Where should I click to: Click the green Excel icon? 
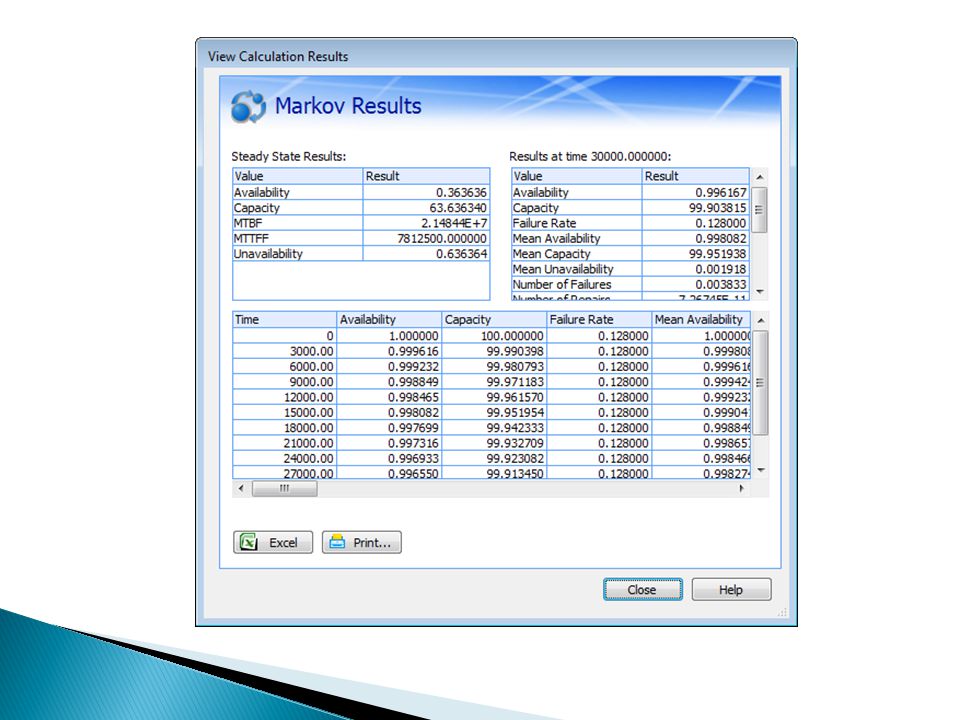[249, 542]
